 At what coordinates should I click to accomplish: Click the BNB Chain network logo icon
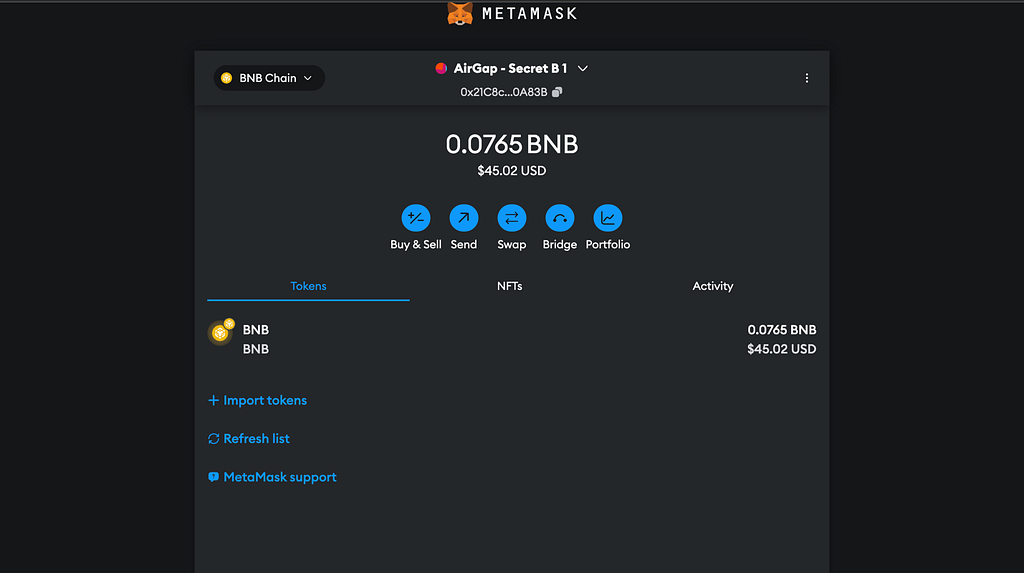(227, 78)
